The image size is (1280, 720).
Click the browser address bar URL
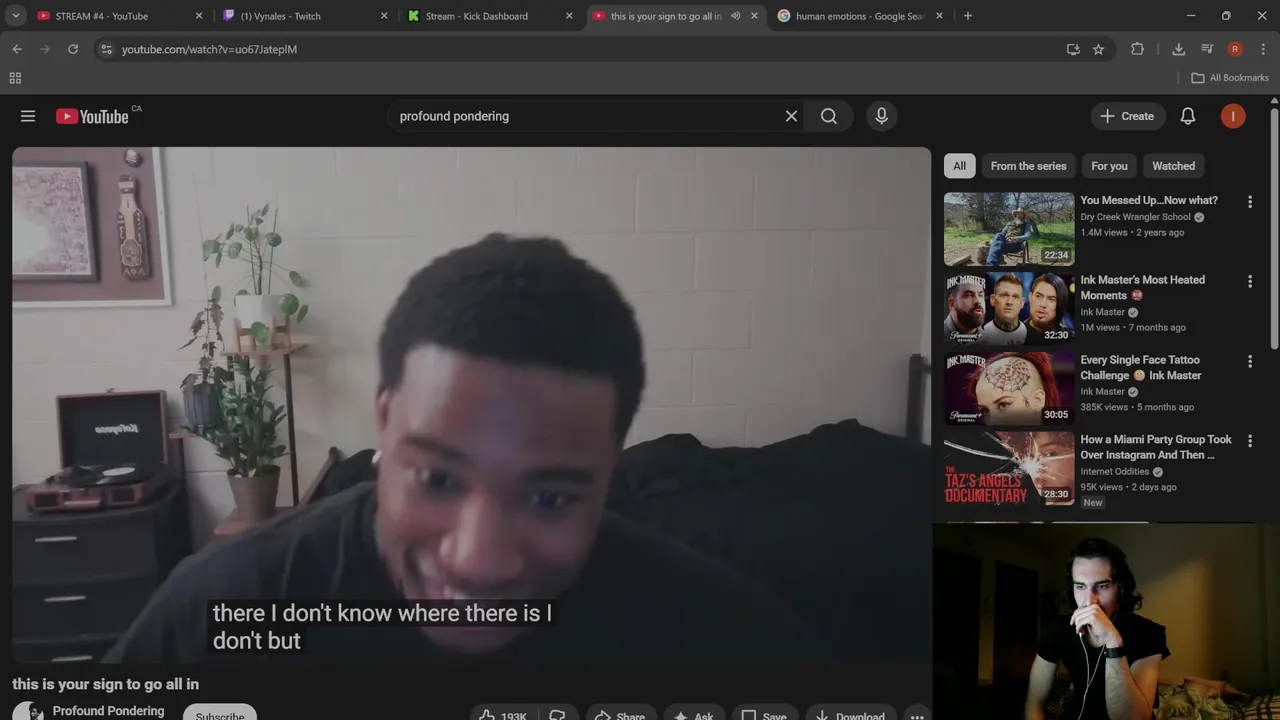209,49
